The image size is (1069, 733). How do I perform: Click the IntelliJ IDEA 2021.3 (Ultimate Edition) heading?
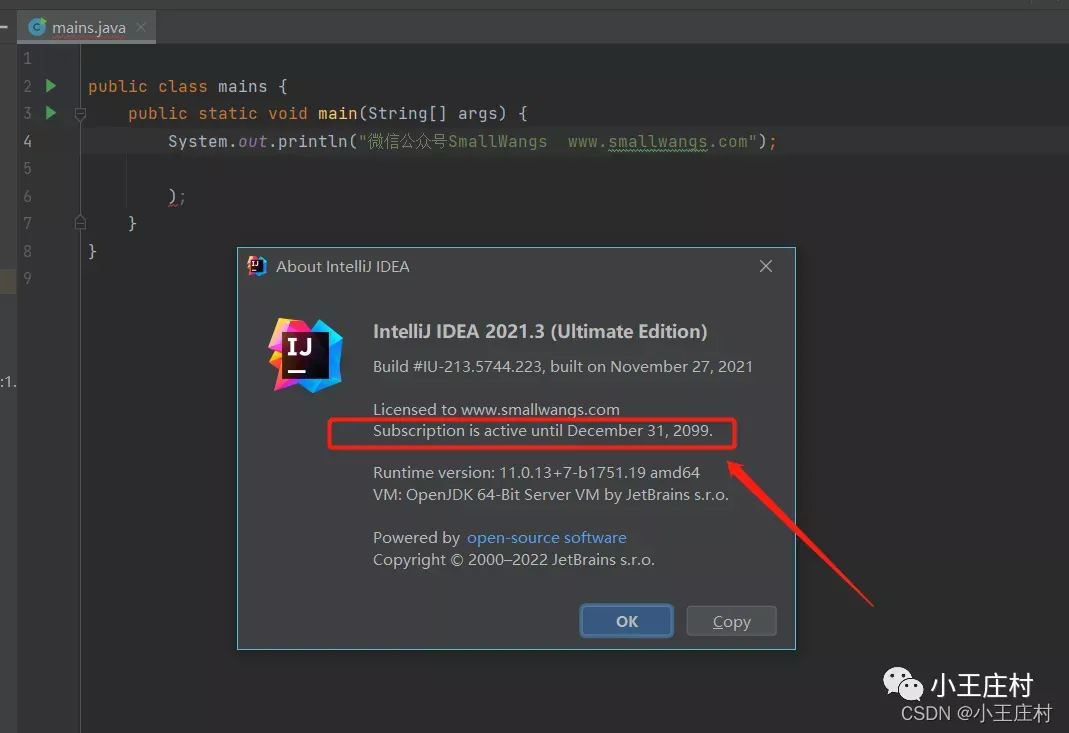(x=540, y=331)
